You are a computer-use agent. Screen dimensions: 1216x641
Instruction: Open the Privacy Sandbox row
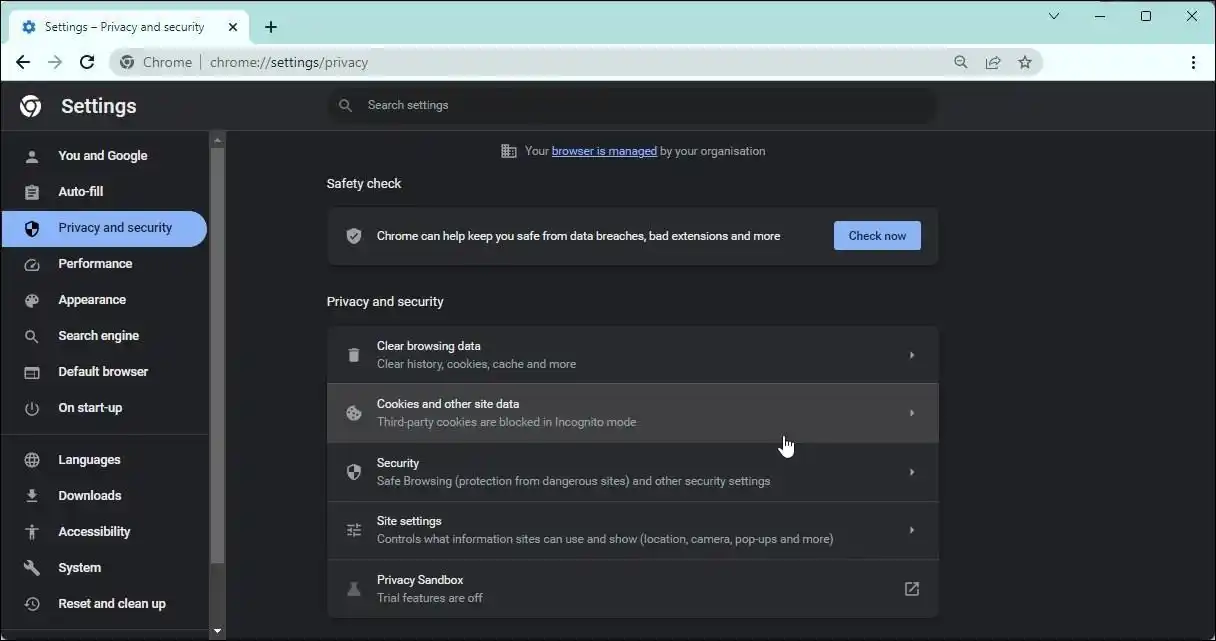pyautogui.click(x=632, y=589)
